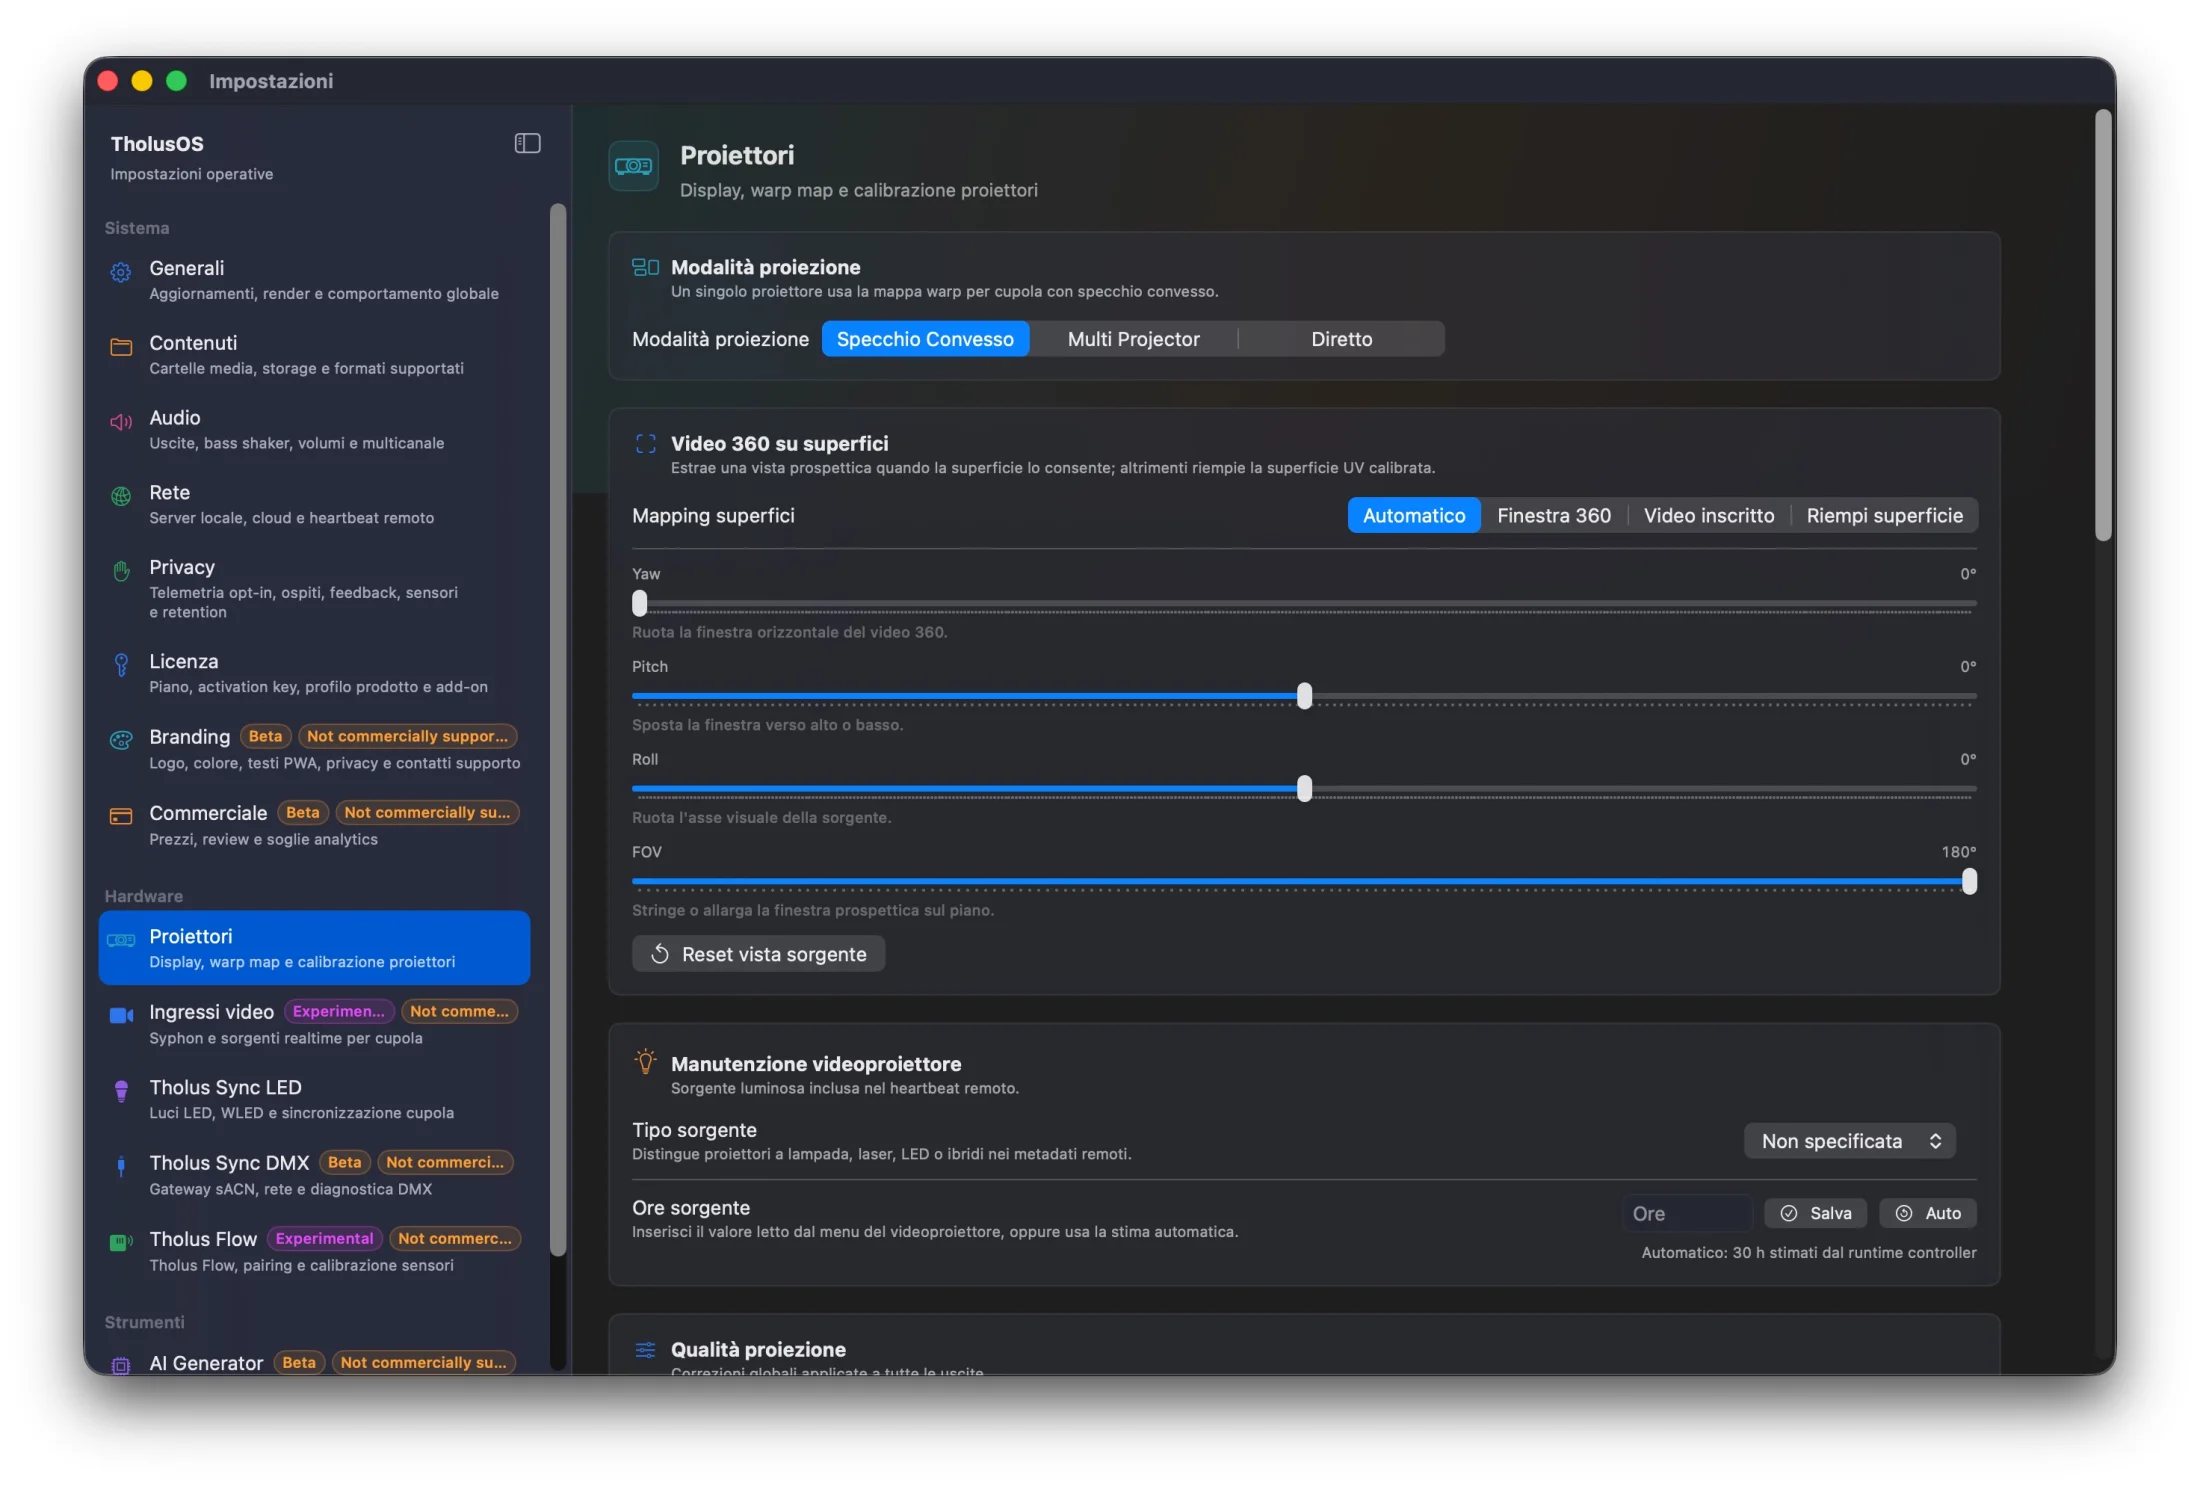
Task: Click the Yaw slider handle
Action: tap(640, 603)
